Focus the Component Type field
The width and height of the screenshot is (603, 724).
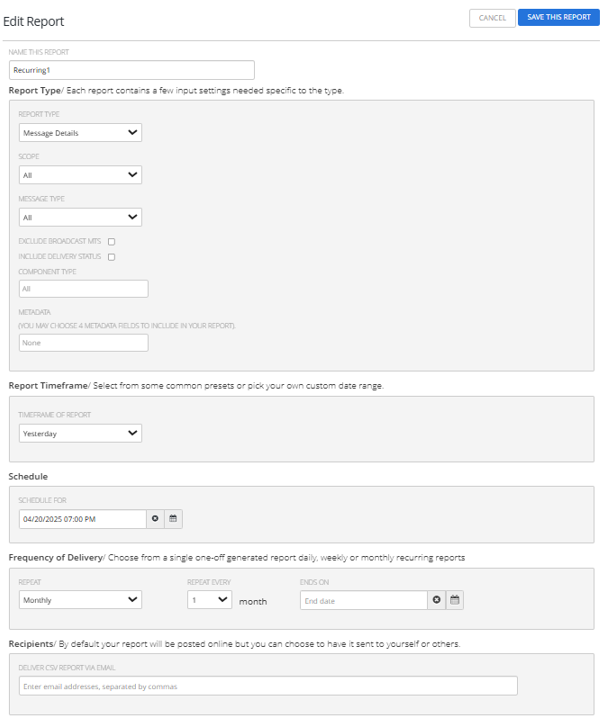pyautogui.click(x=83, y=289)
